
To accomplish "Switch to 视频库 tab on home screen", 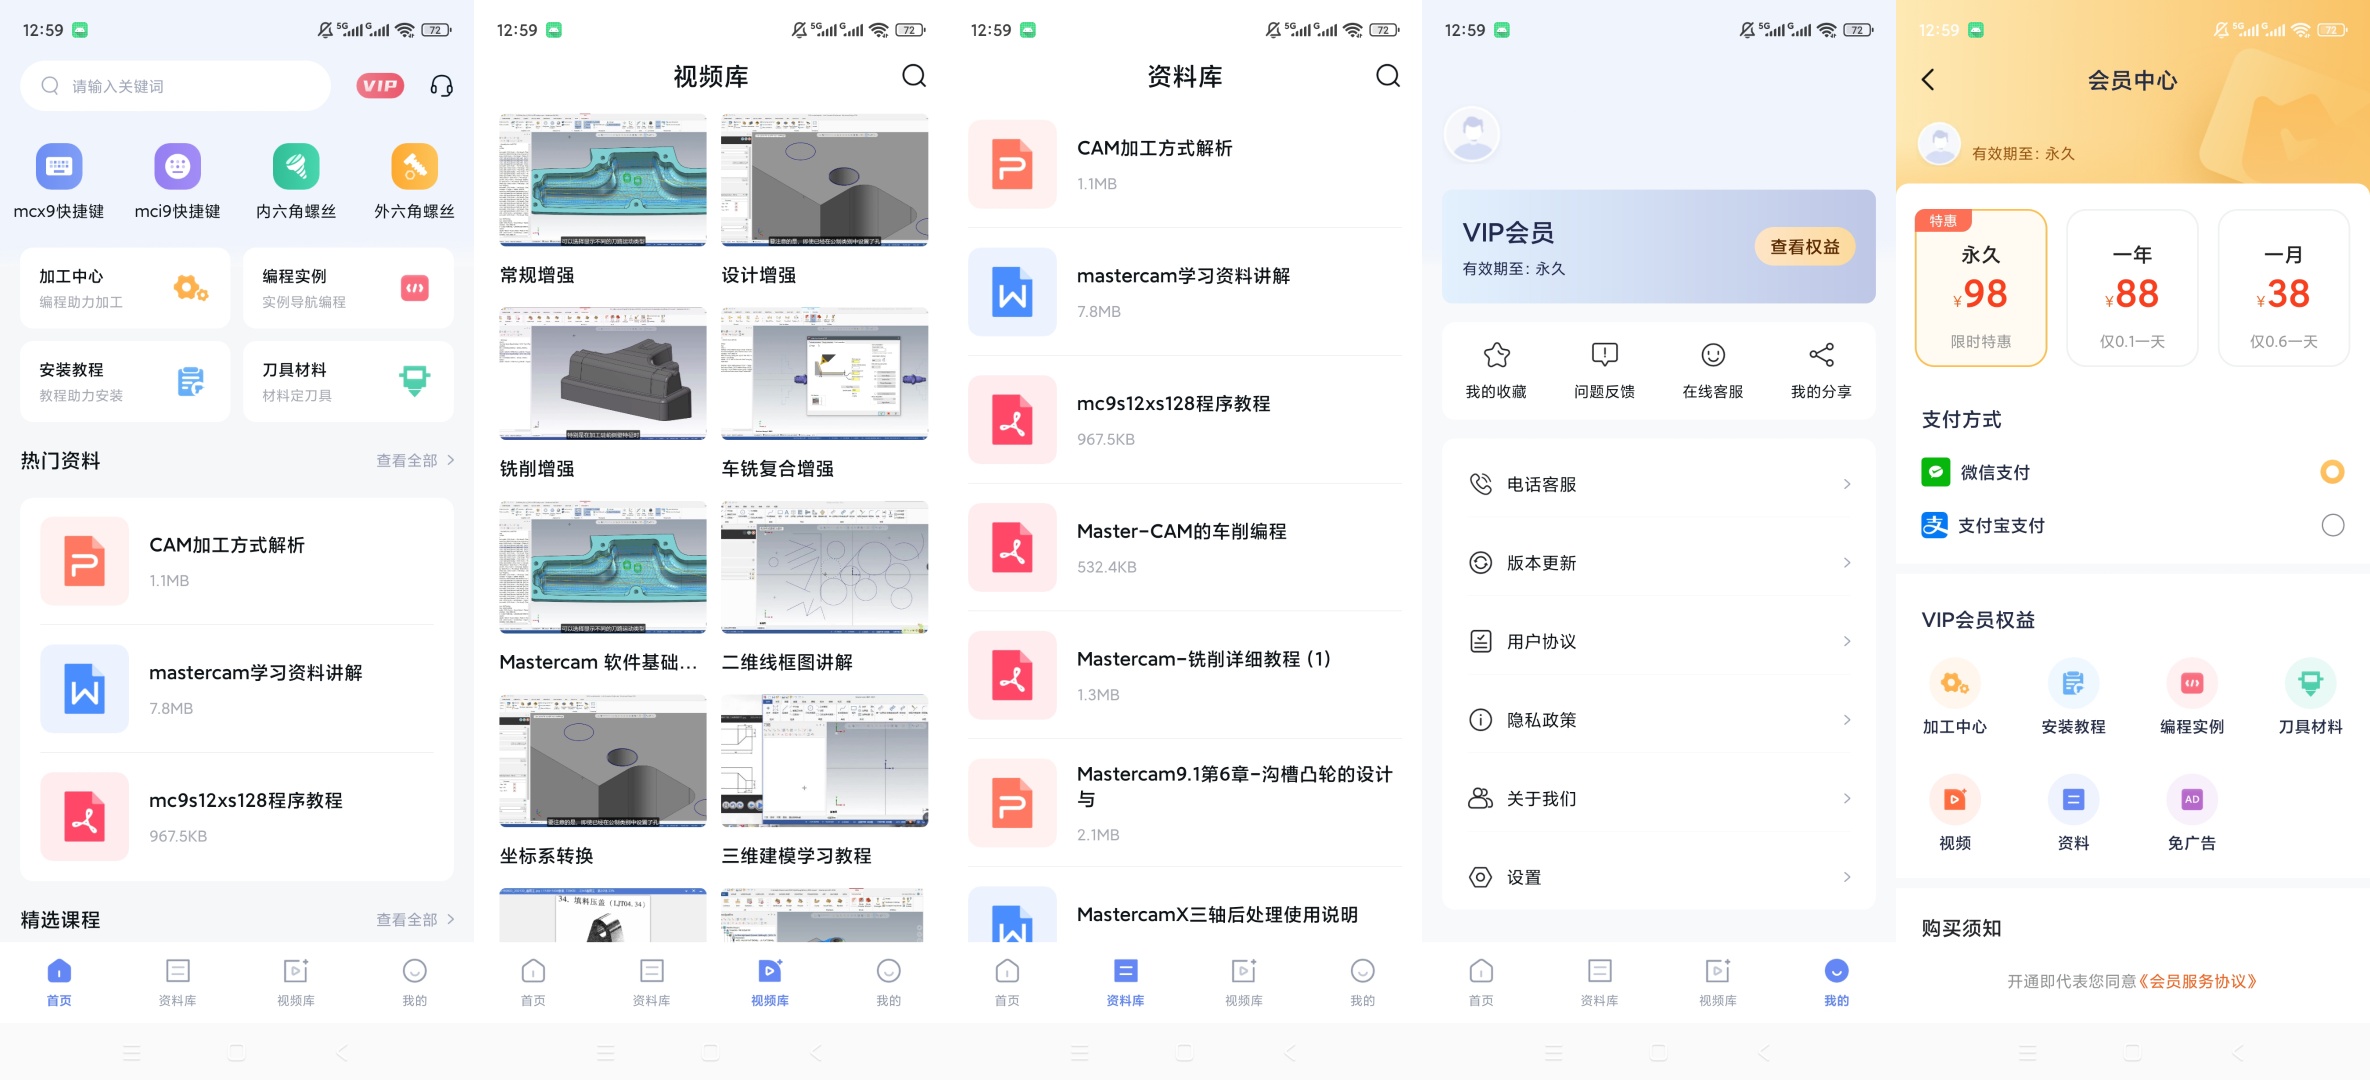I will (296, 982).
